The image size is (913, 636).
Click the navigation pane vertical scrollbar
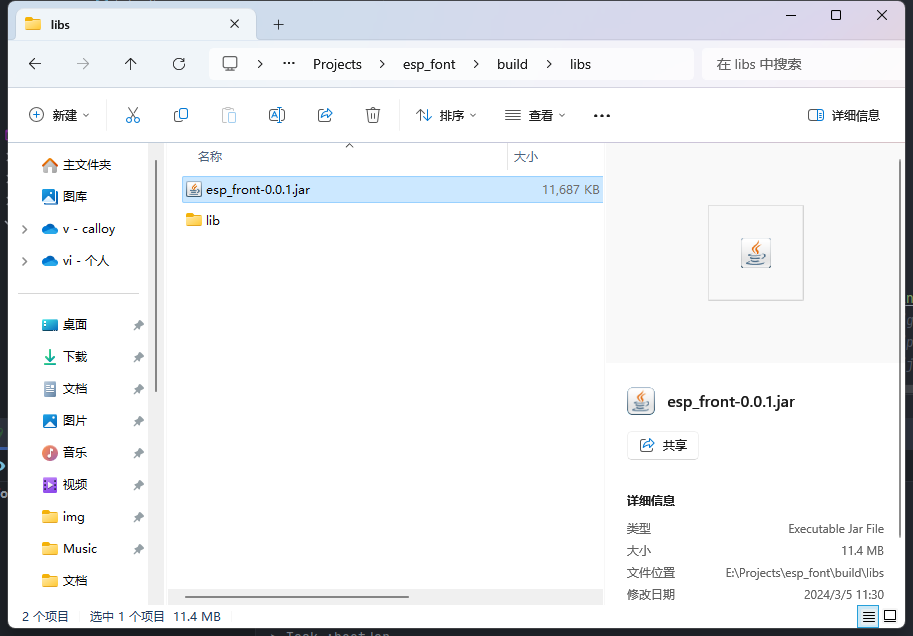pos(155,276)
